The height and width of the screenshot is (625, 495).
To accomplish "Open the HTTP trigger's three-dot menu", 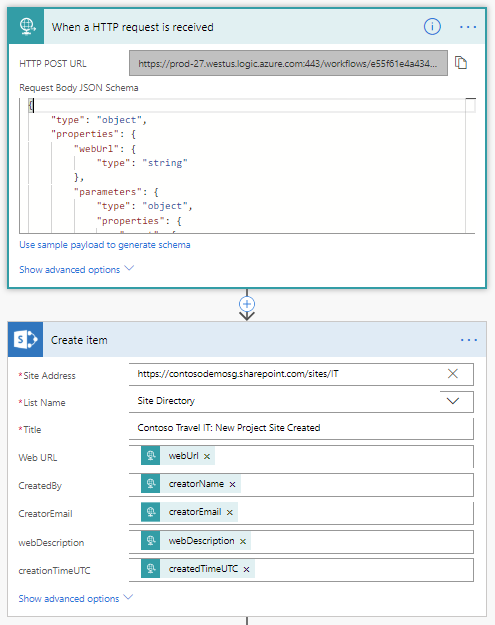I will 468,27.
